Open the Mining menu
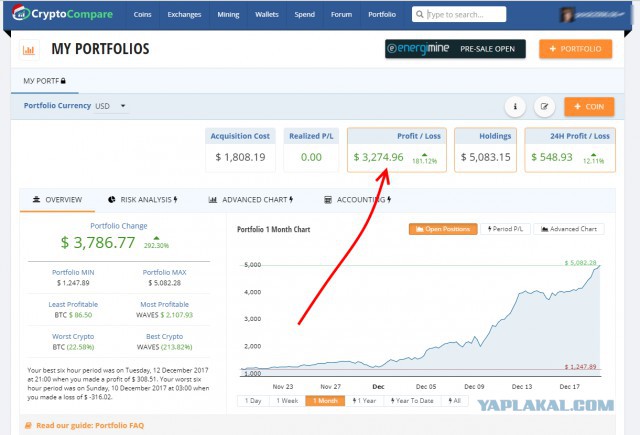640x435 pixels. pyautogui.click(x=228, y=14)
